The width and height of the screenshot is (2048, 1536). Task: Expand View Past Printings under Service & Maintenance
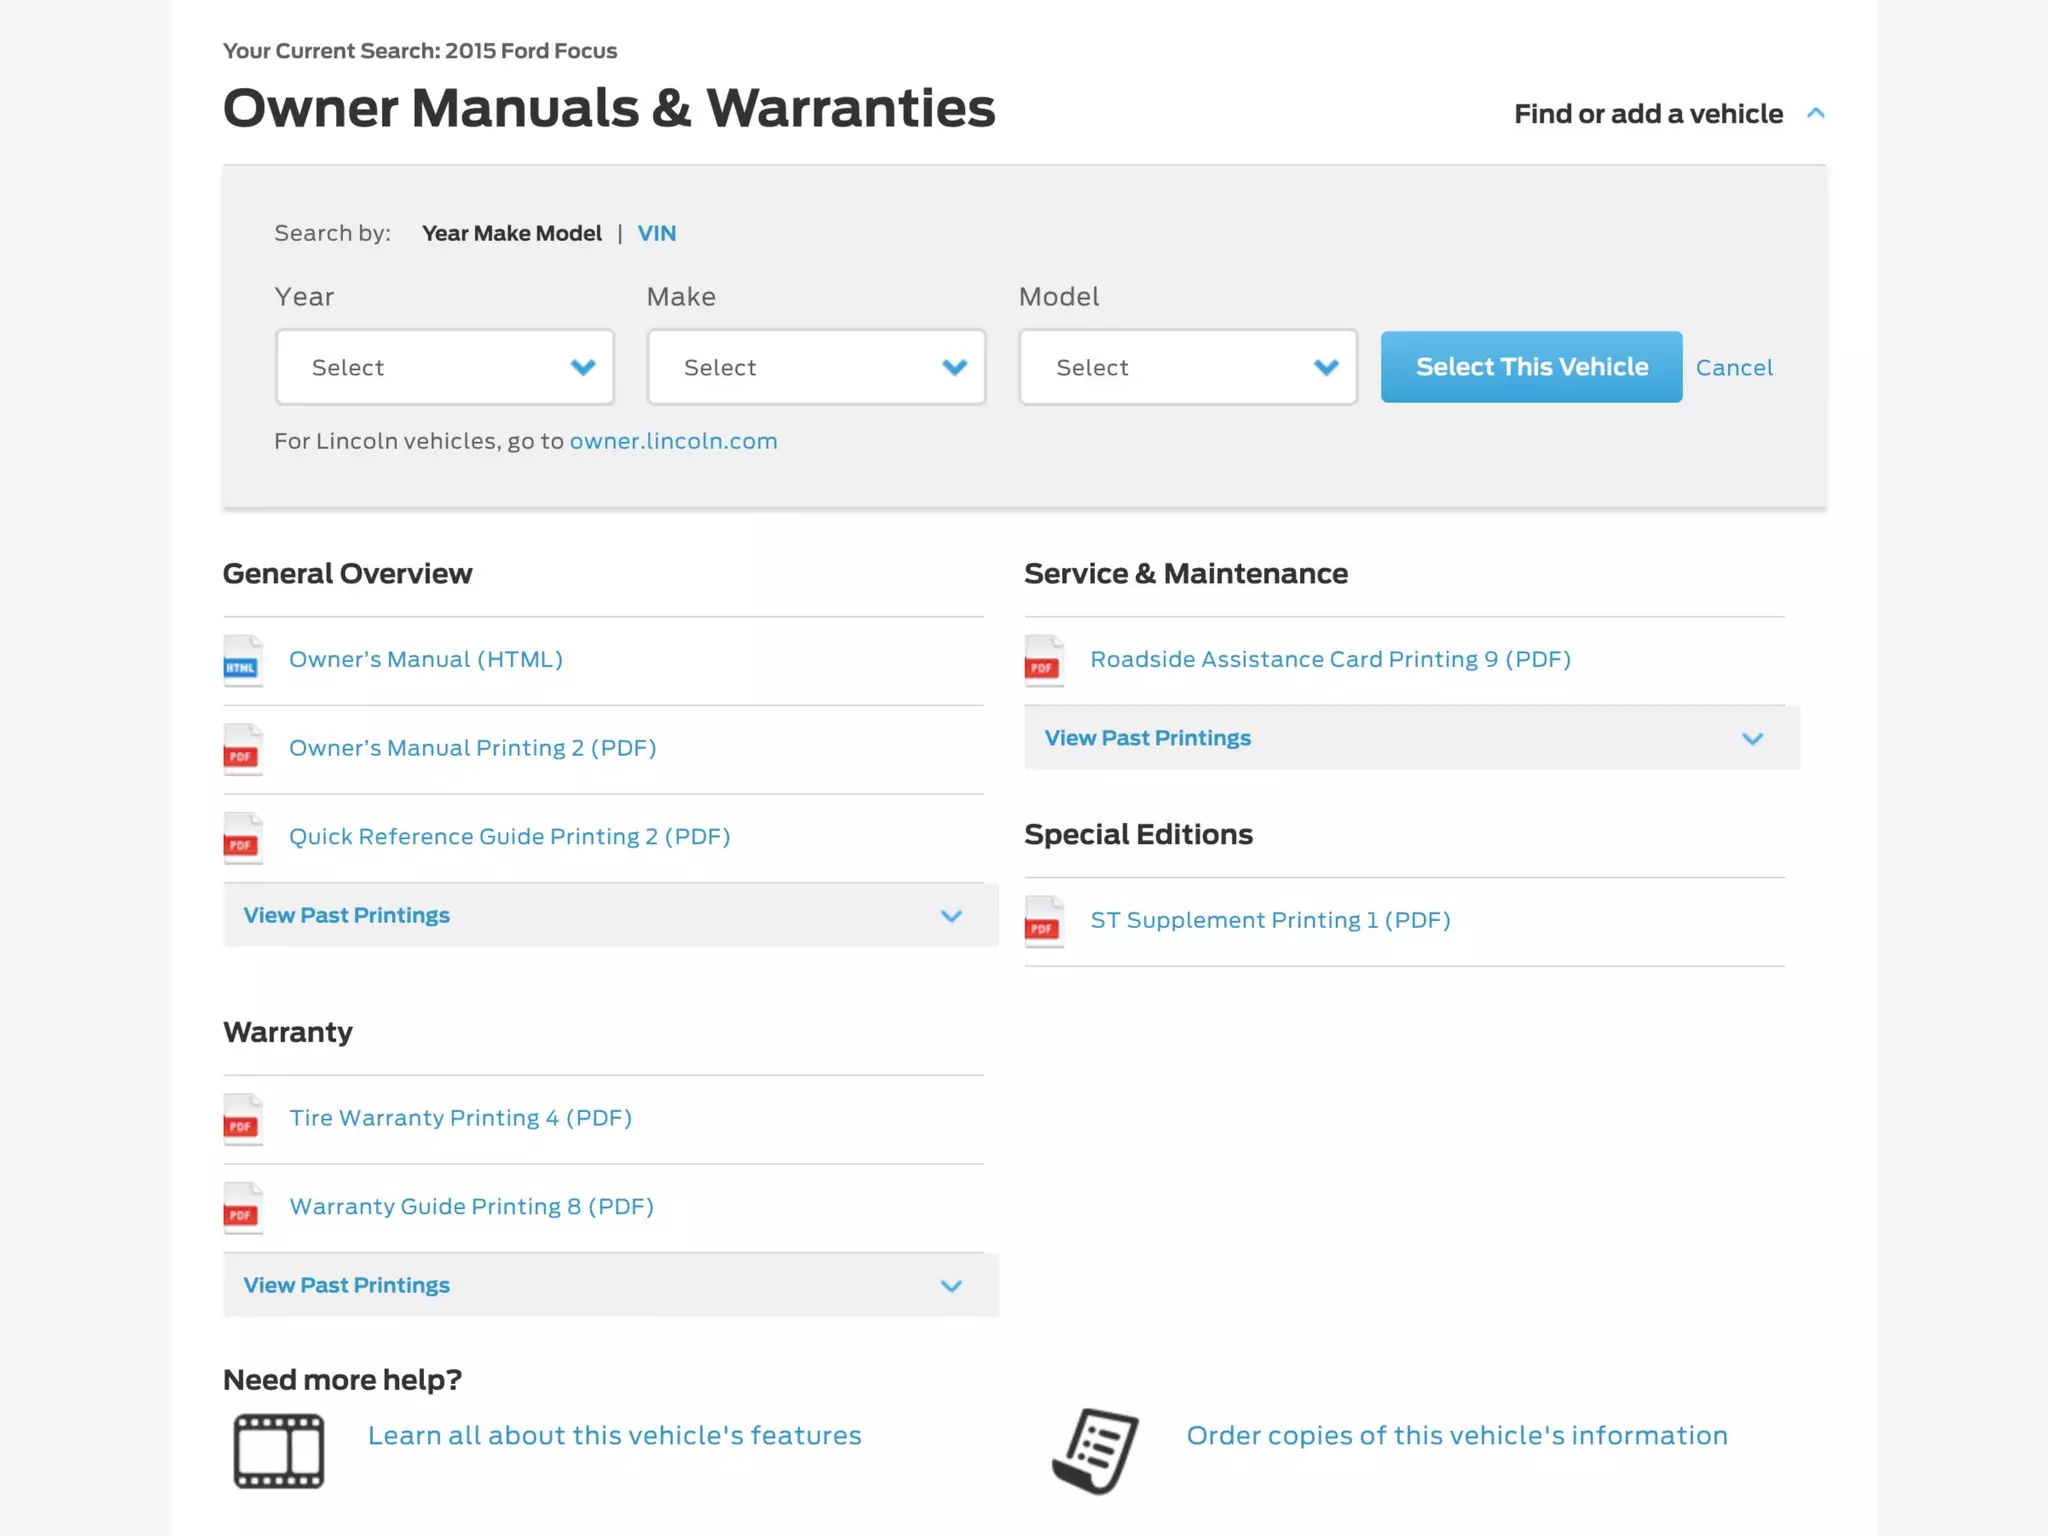pos(1411,738)
